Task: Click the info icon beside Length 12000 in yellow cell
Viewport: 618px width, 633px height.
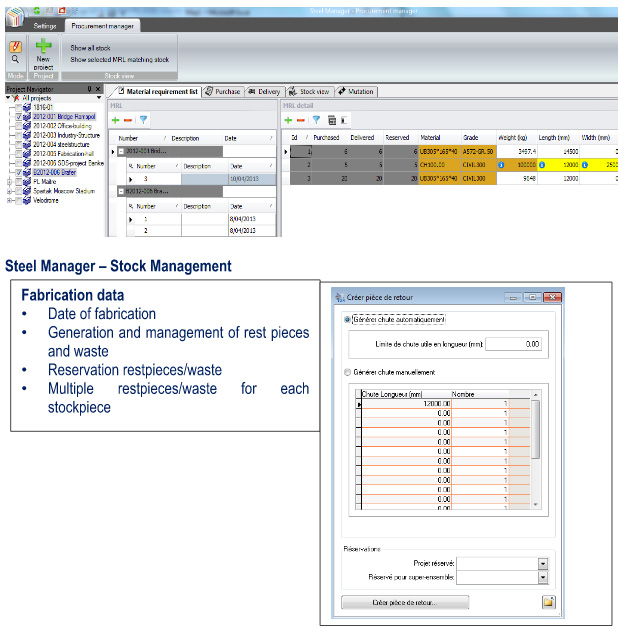Action: point(542,165)
